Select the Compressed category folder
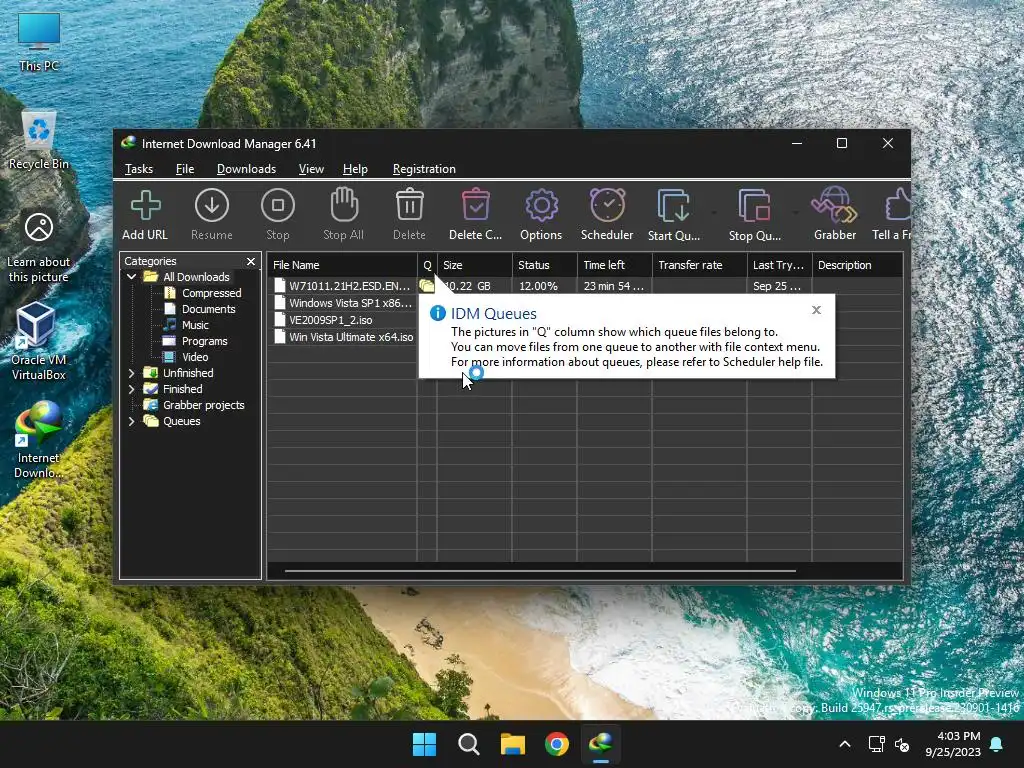This screenshot has width=1024, height=768. click(203, 293)
